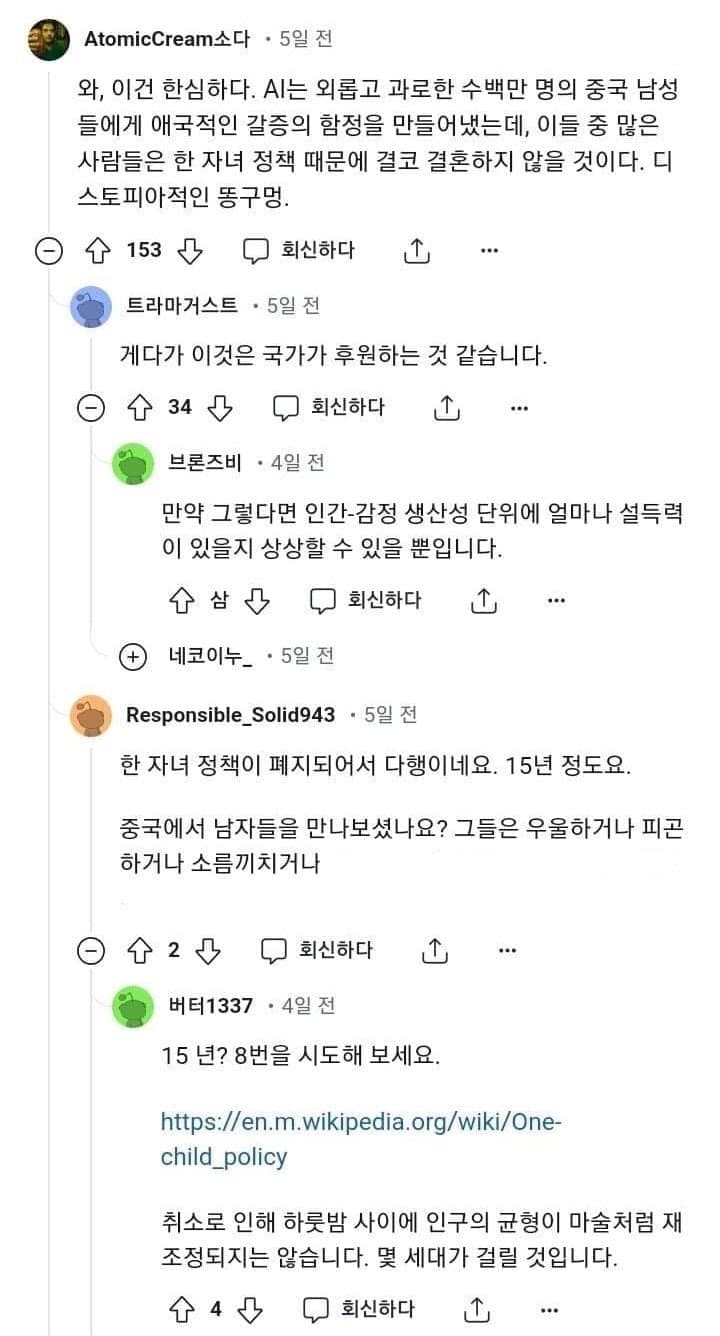Open more options on the 153-vote comment
The width and height of the screenshot is (720, 1336).
tap(488, 250)
